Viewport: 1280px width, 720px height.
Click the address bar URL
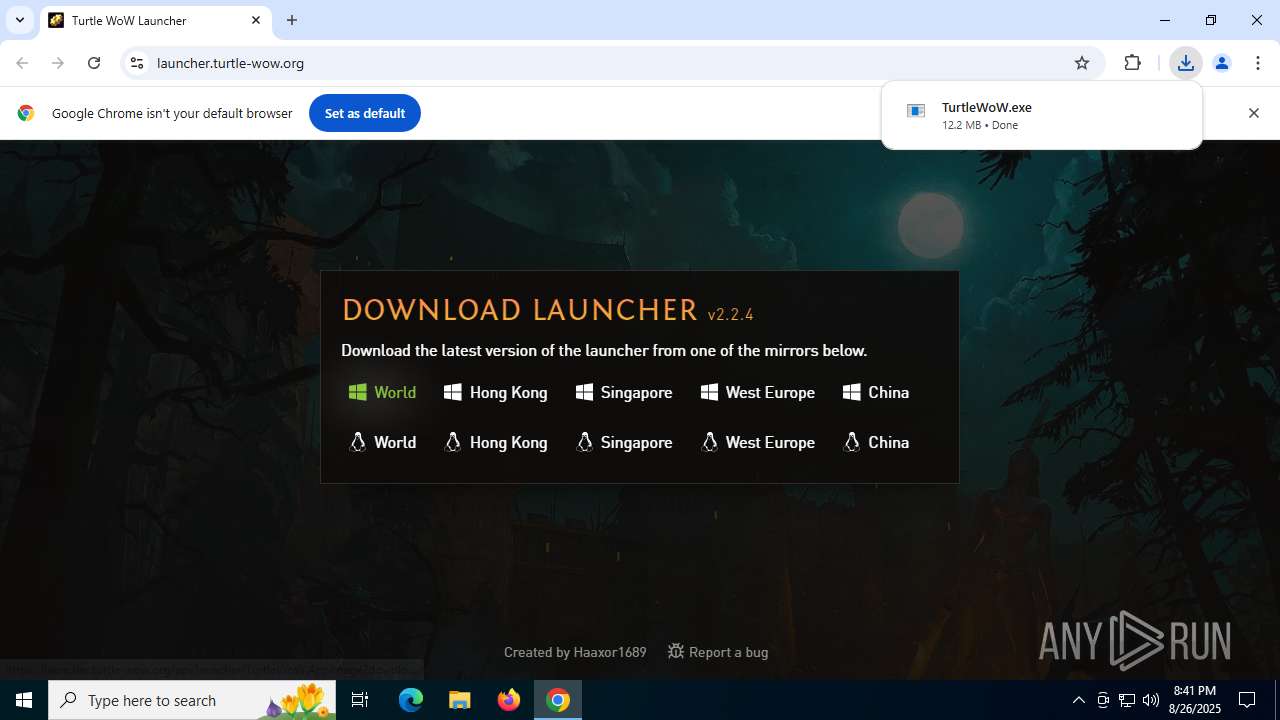coord(230,63)
